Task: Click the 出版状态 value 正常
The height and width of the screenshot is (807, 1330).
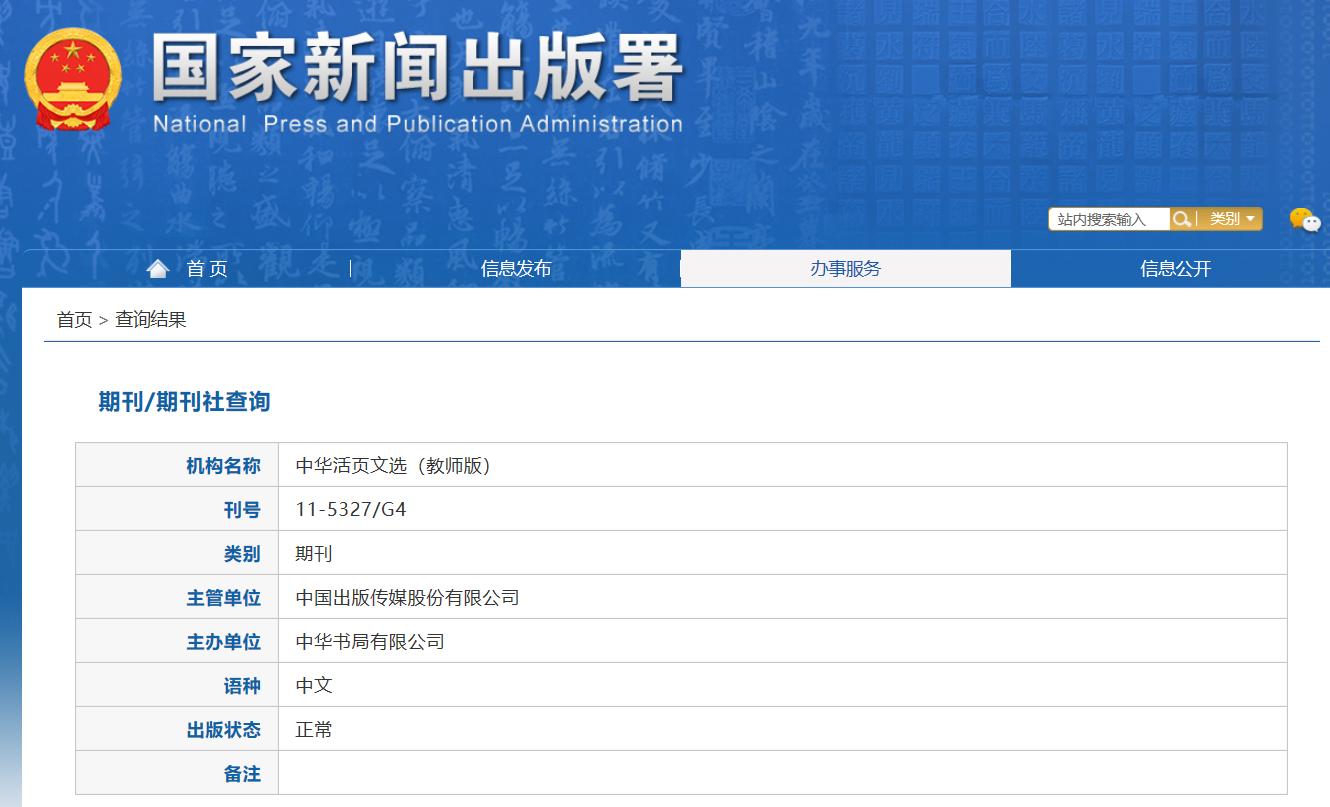Action: tap(314, 730)
